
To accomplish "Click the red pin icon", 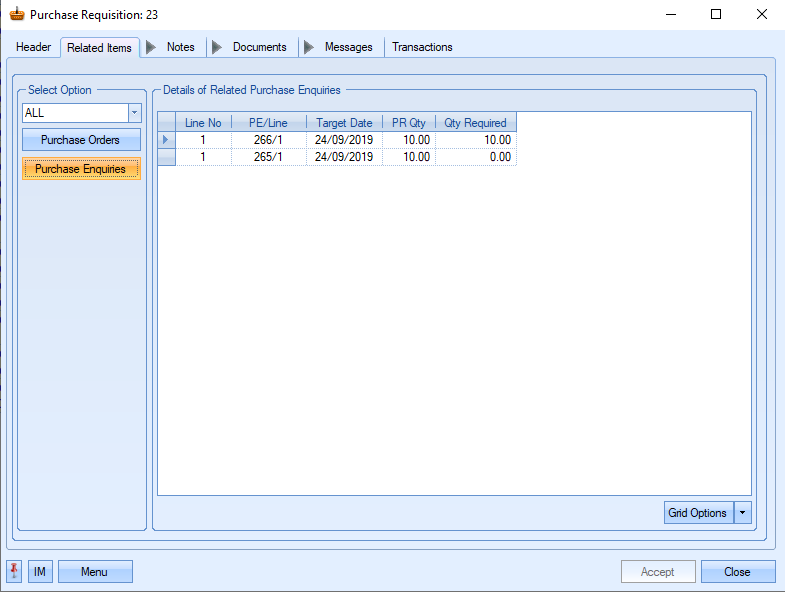I will pos(14,571).
